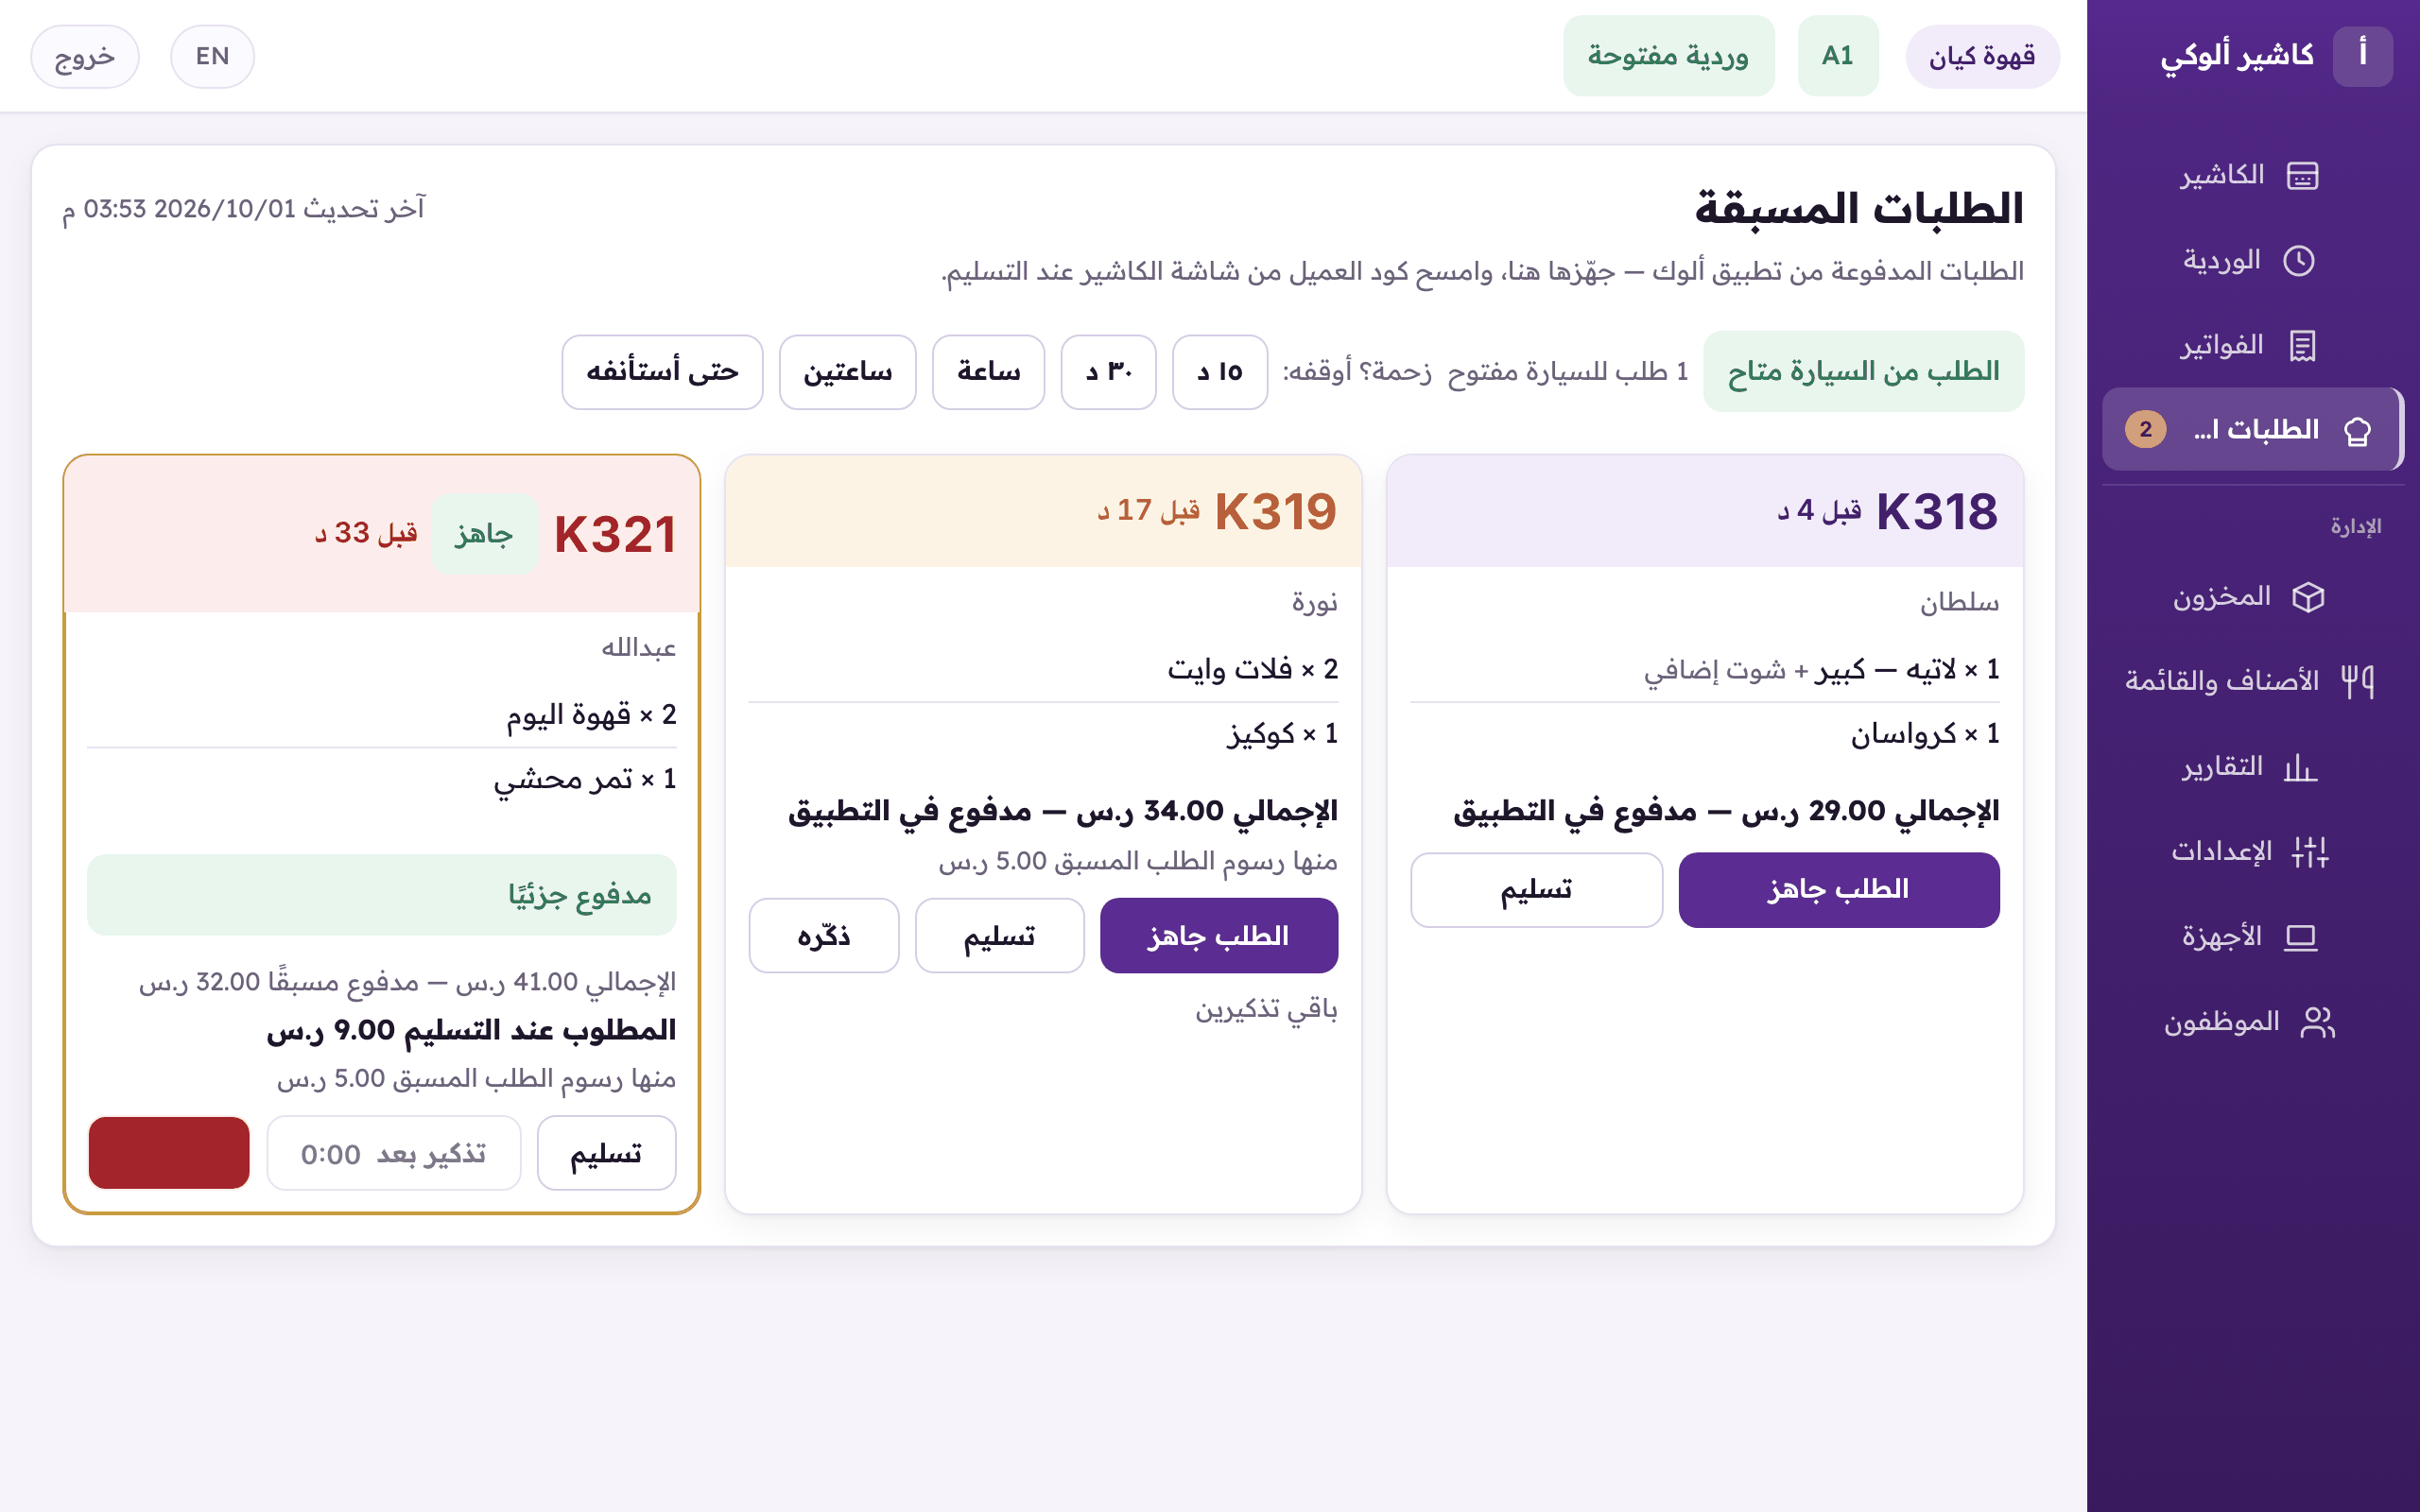Viewport: 2420px width, 1512px height.
Task: Select the chef hat pre-orders icon
Action: [2357, 431]
